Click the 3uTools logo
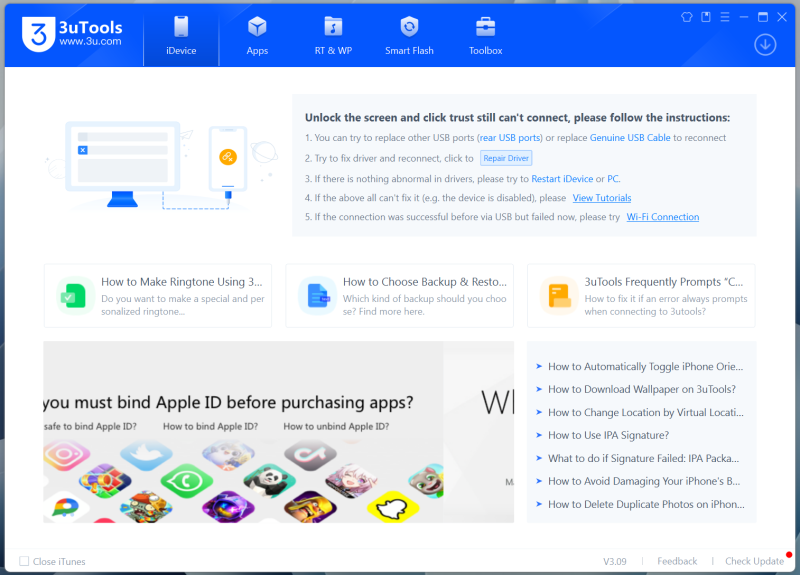Image resolution: width=800 pixels, height=575 pixels. [x=72, y=34]
